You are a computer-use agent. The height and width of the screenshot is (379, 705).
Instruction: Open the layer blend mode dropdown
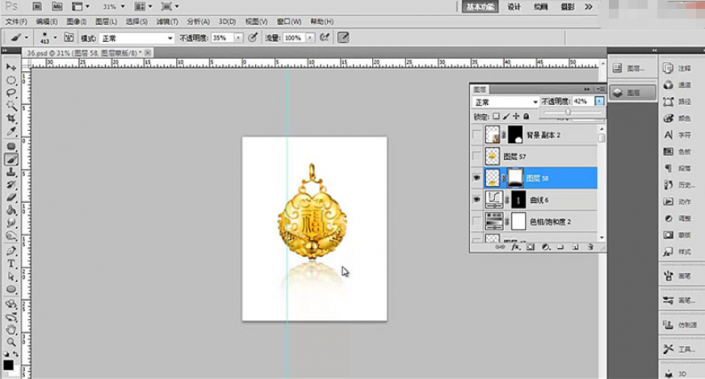[505, 102]
